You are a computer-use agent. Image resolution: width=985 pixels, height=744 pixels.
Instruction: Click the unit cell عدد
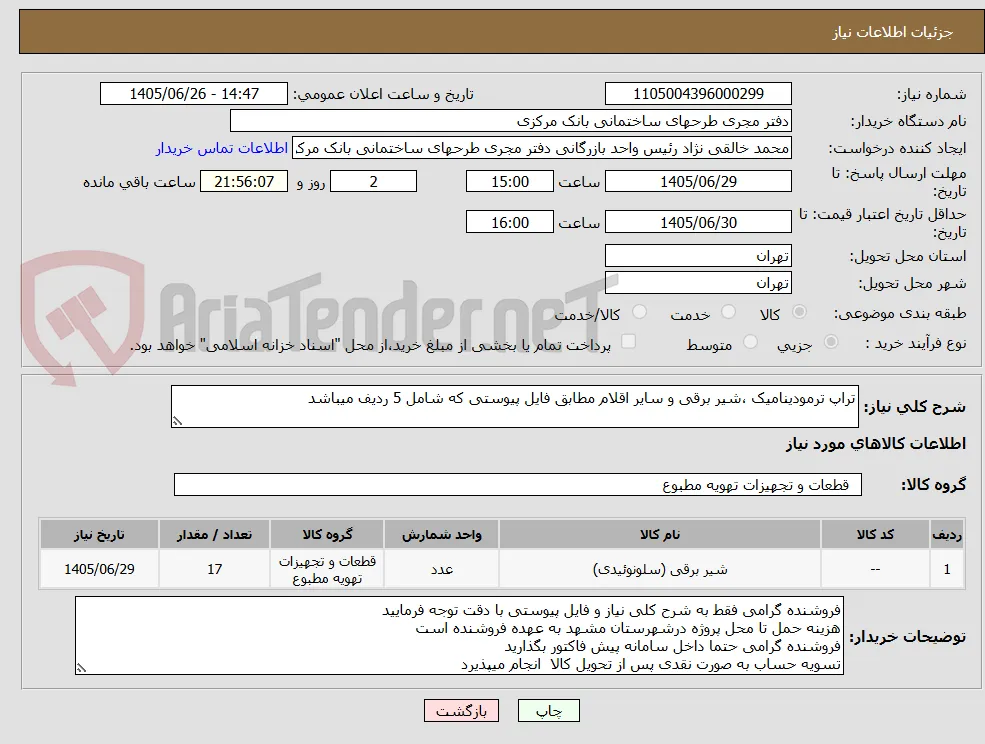(x=442, y=569)
